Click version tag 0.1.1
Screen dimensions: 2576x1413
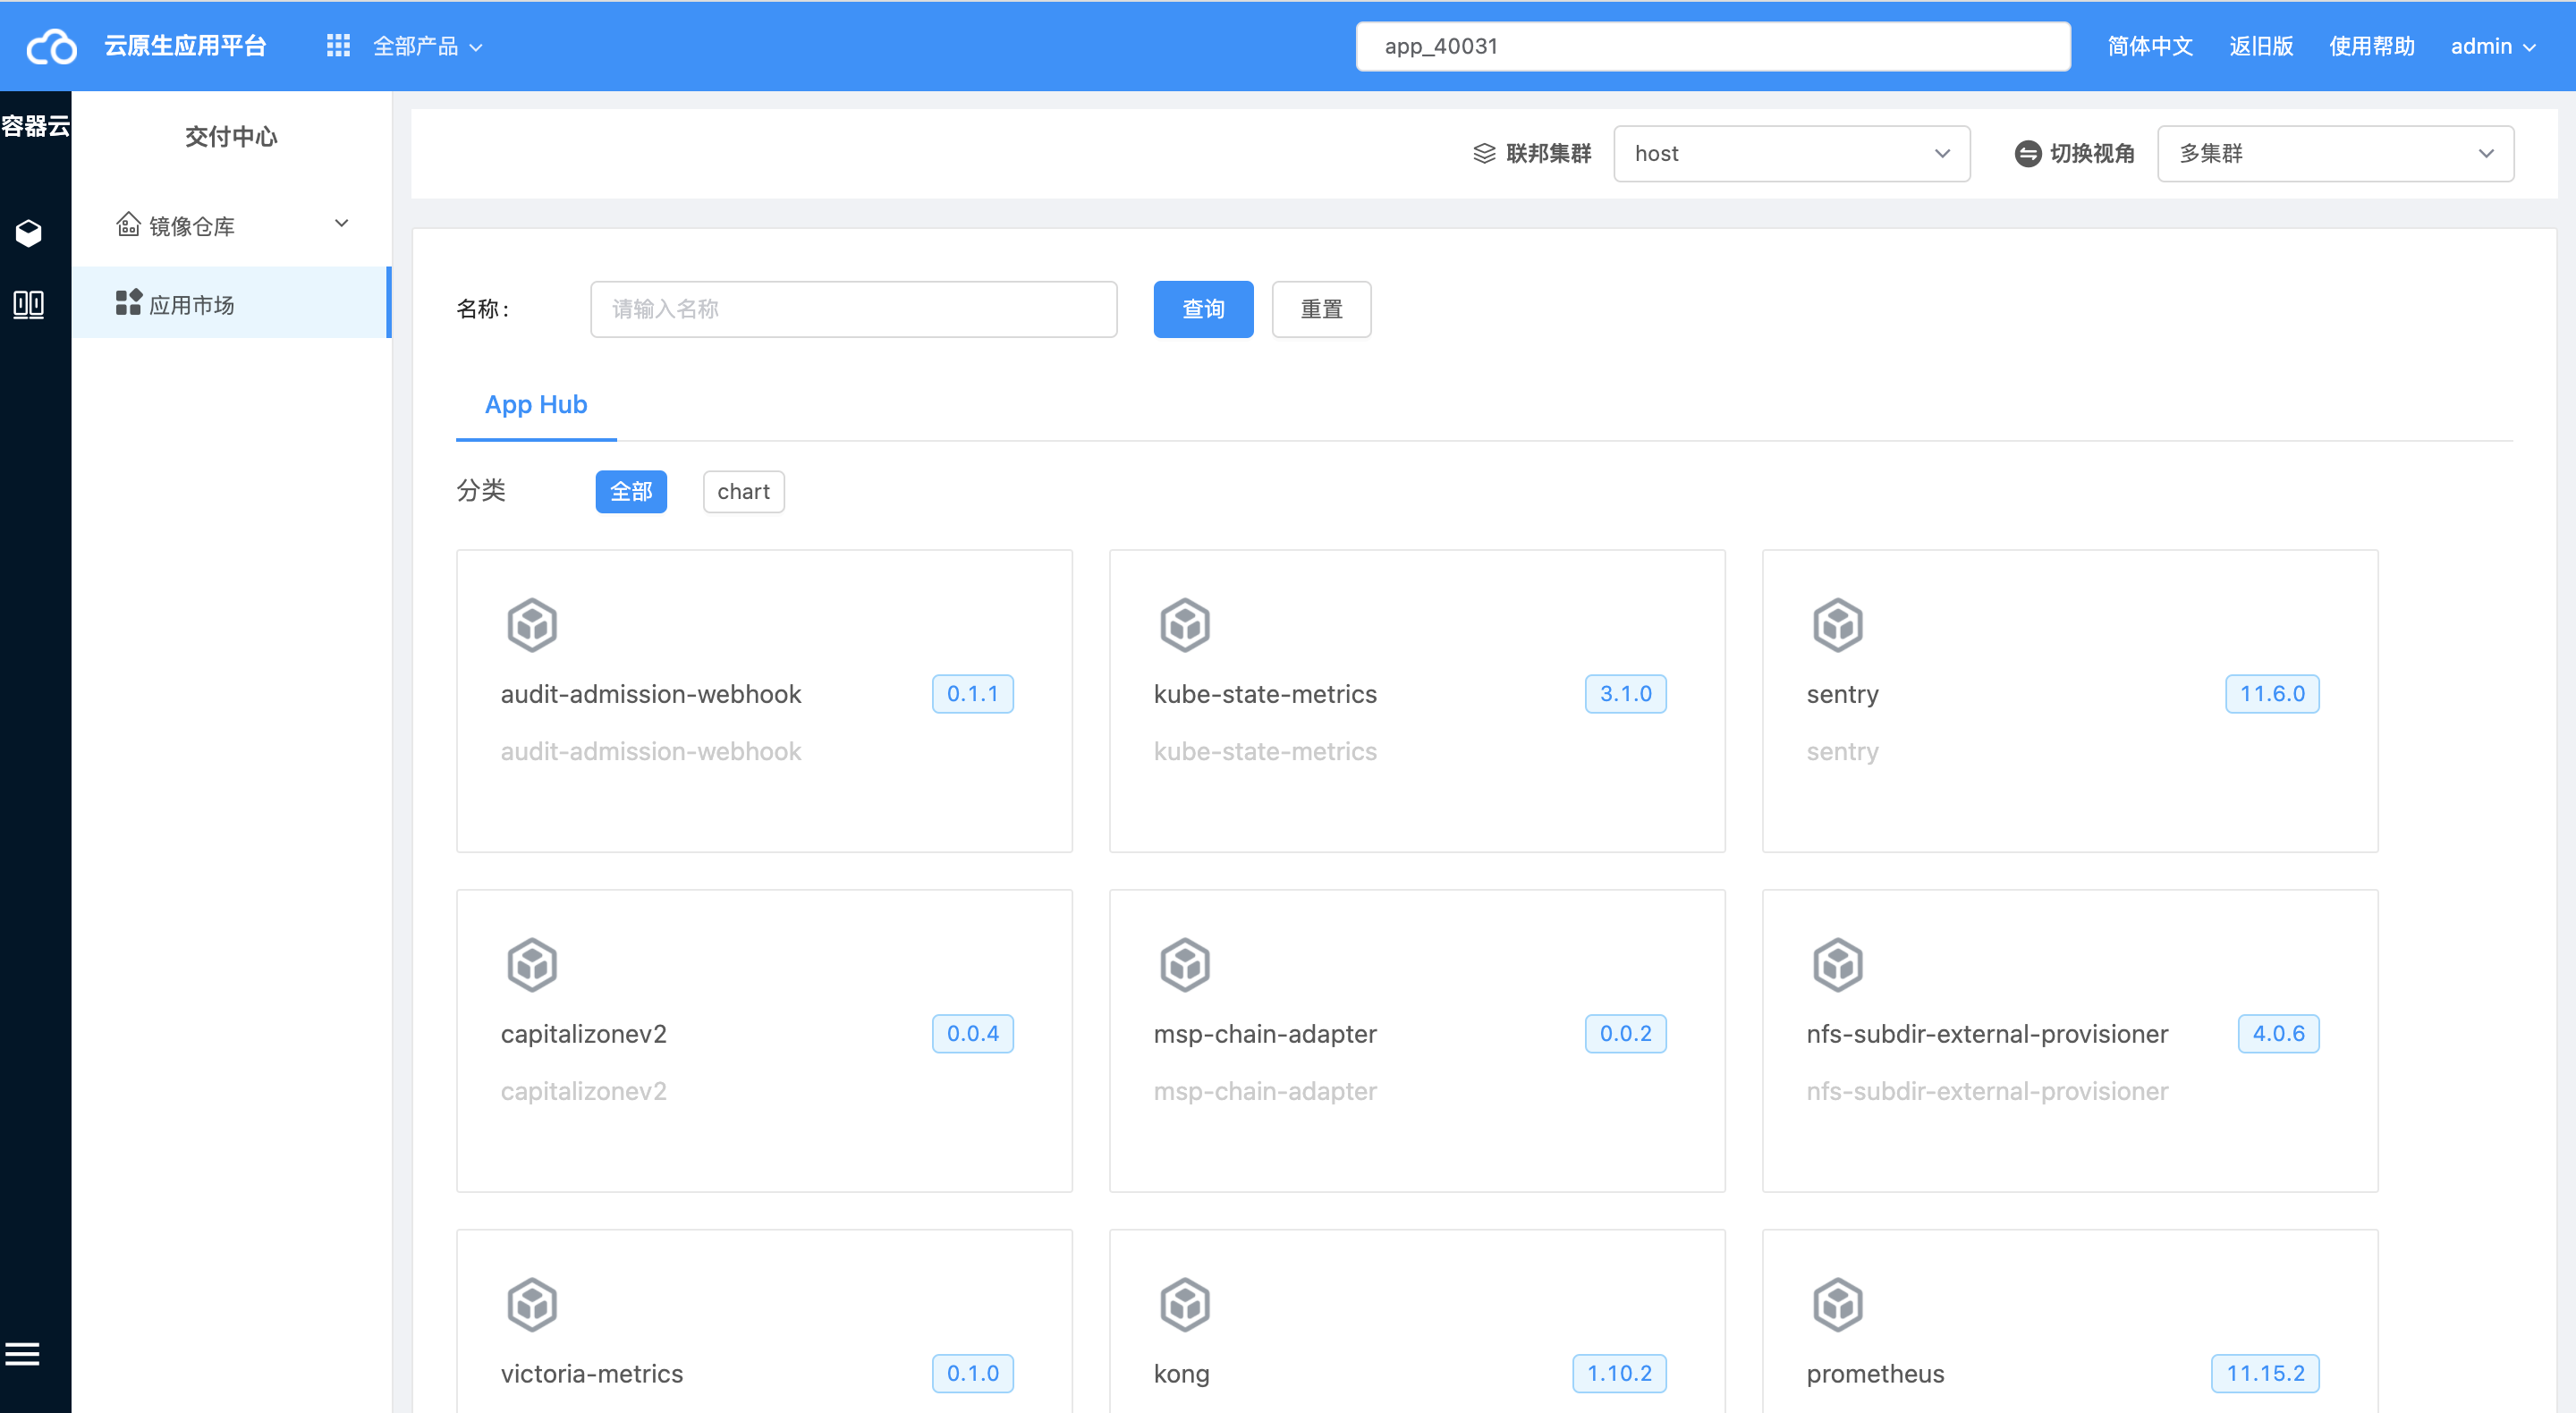(x=972, y=694)
